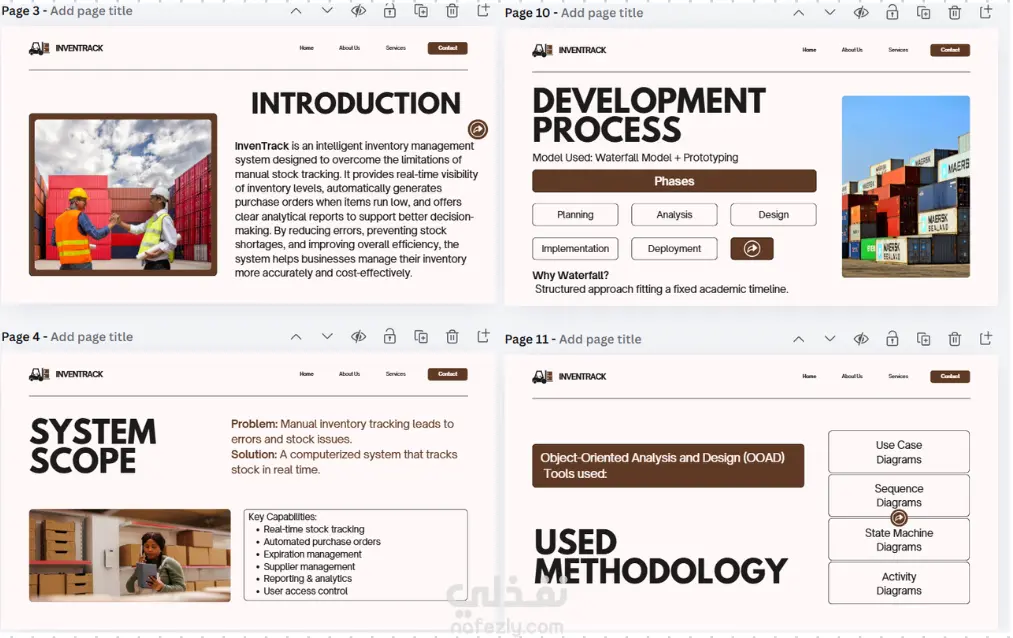
Task: Click InvenTrack forklift logo on Page 3
Action: pyautogui.click(x=39, y=48)
